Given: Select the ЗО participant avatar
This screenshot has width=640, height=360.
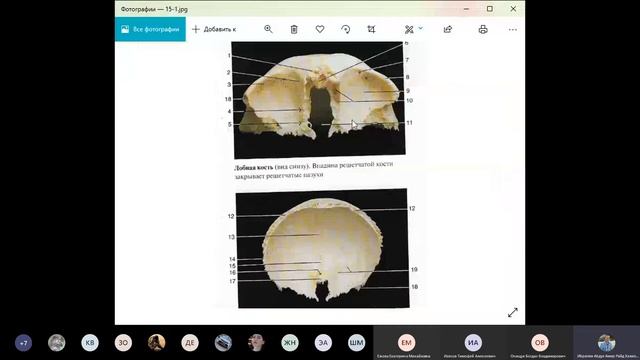Looking at the screenshot, I should click(123, 343).
